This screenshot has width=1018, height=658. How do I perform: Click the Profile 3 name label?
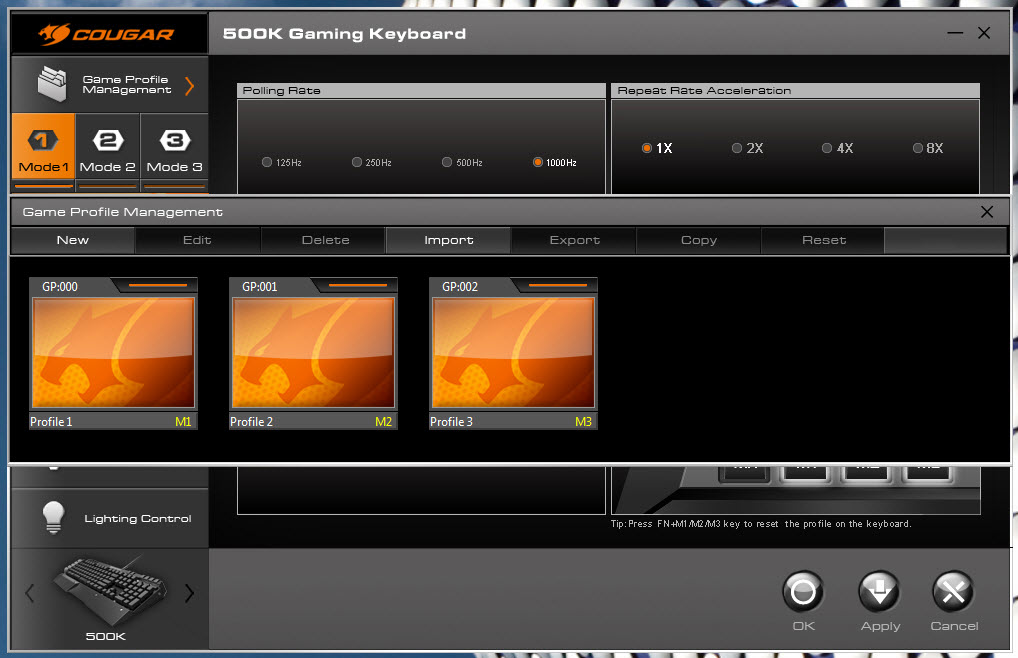451,422
